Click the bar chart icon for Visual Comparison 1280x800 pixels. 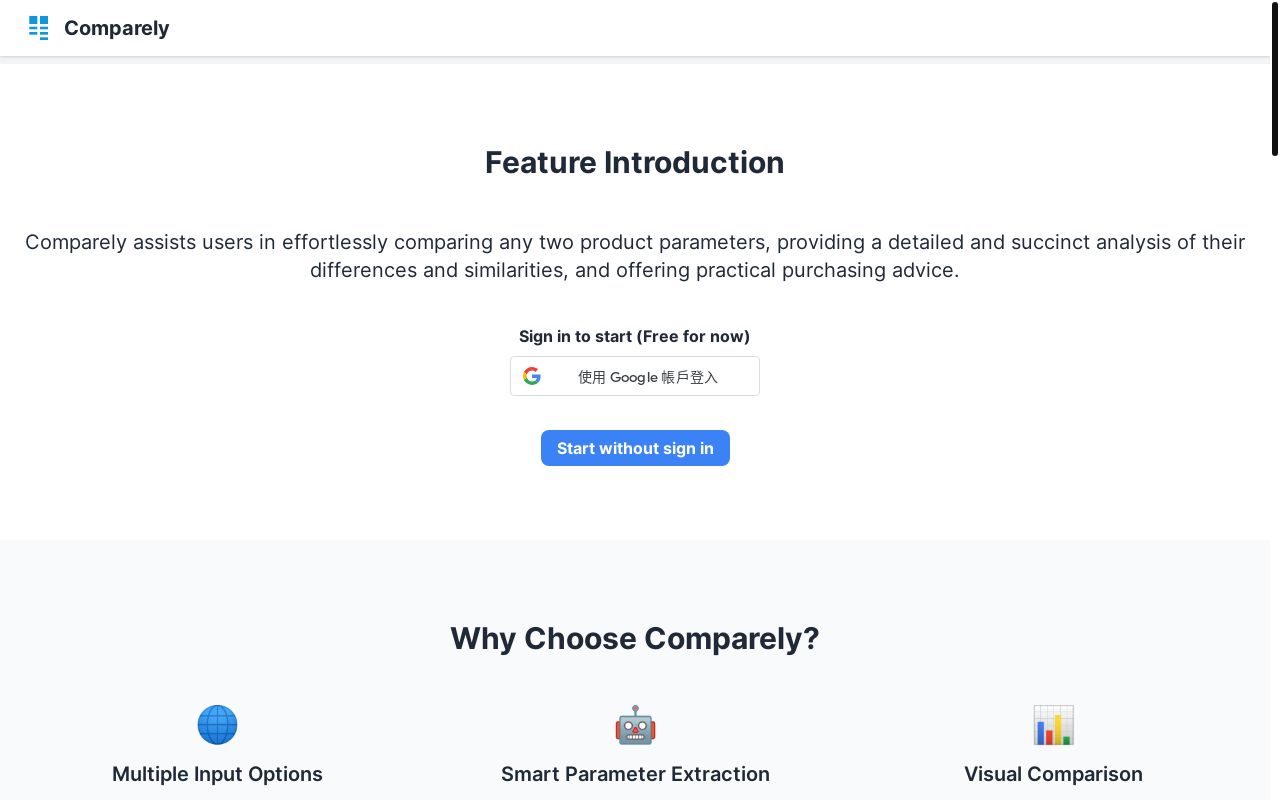click(1053, 725)
